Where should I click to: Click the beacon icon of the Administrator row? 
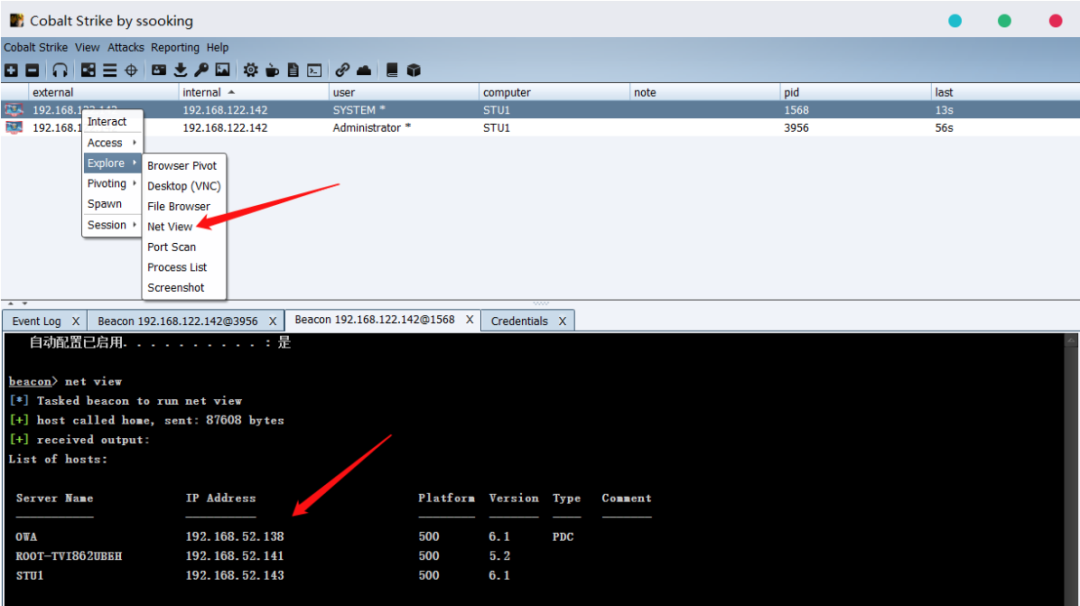14,127
